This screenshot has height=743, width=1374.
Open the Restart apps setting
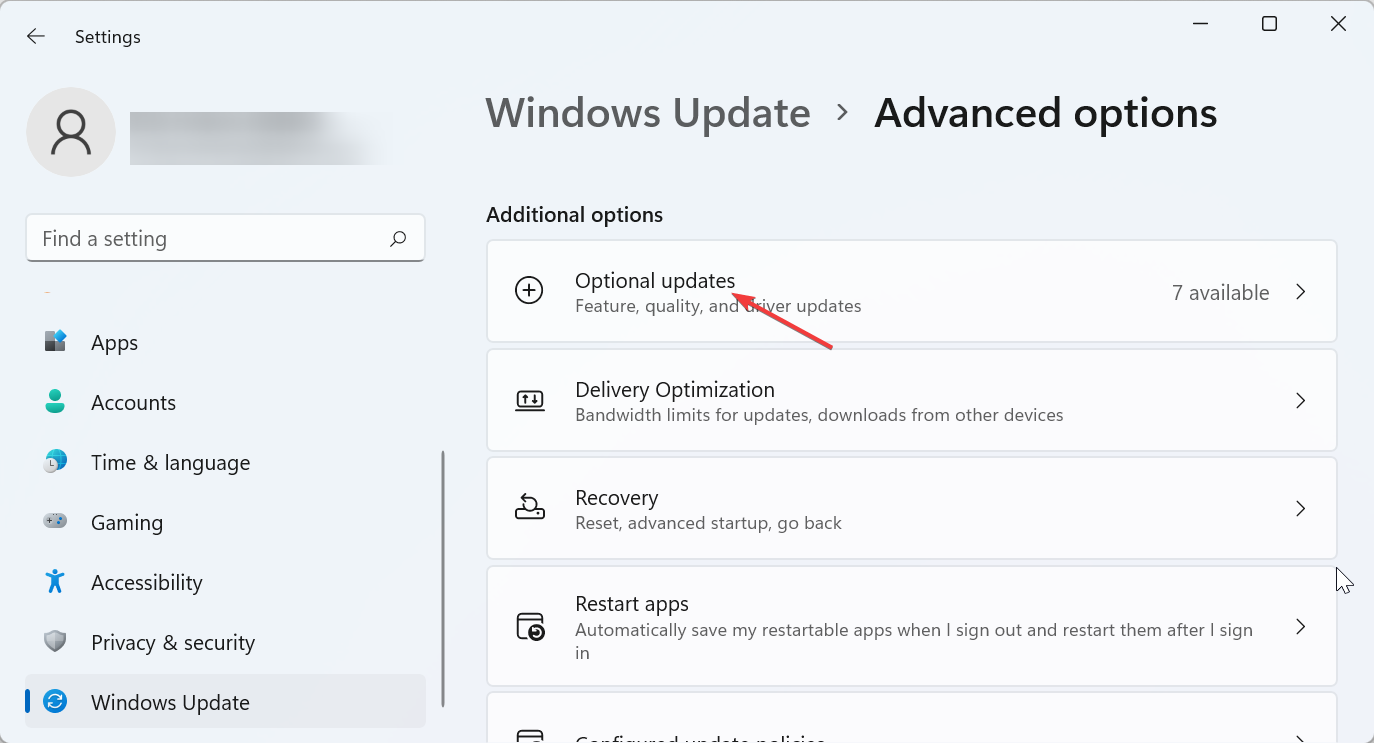click(911, 627)
